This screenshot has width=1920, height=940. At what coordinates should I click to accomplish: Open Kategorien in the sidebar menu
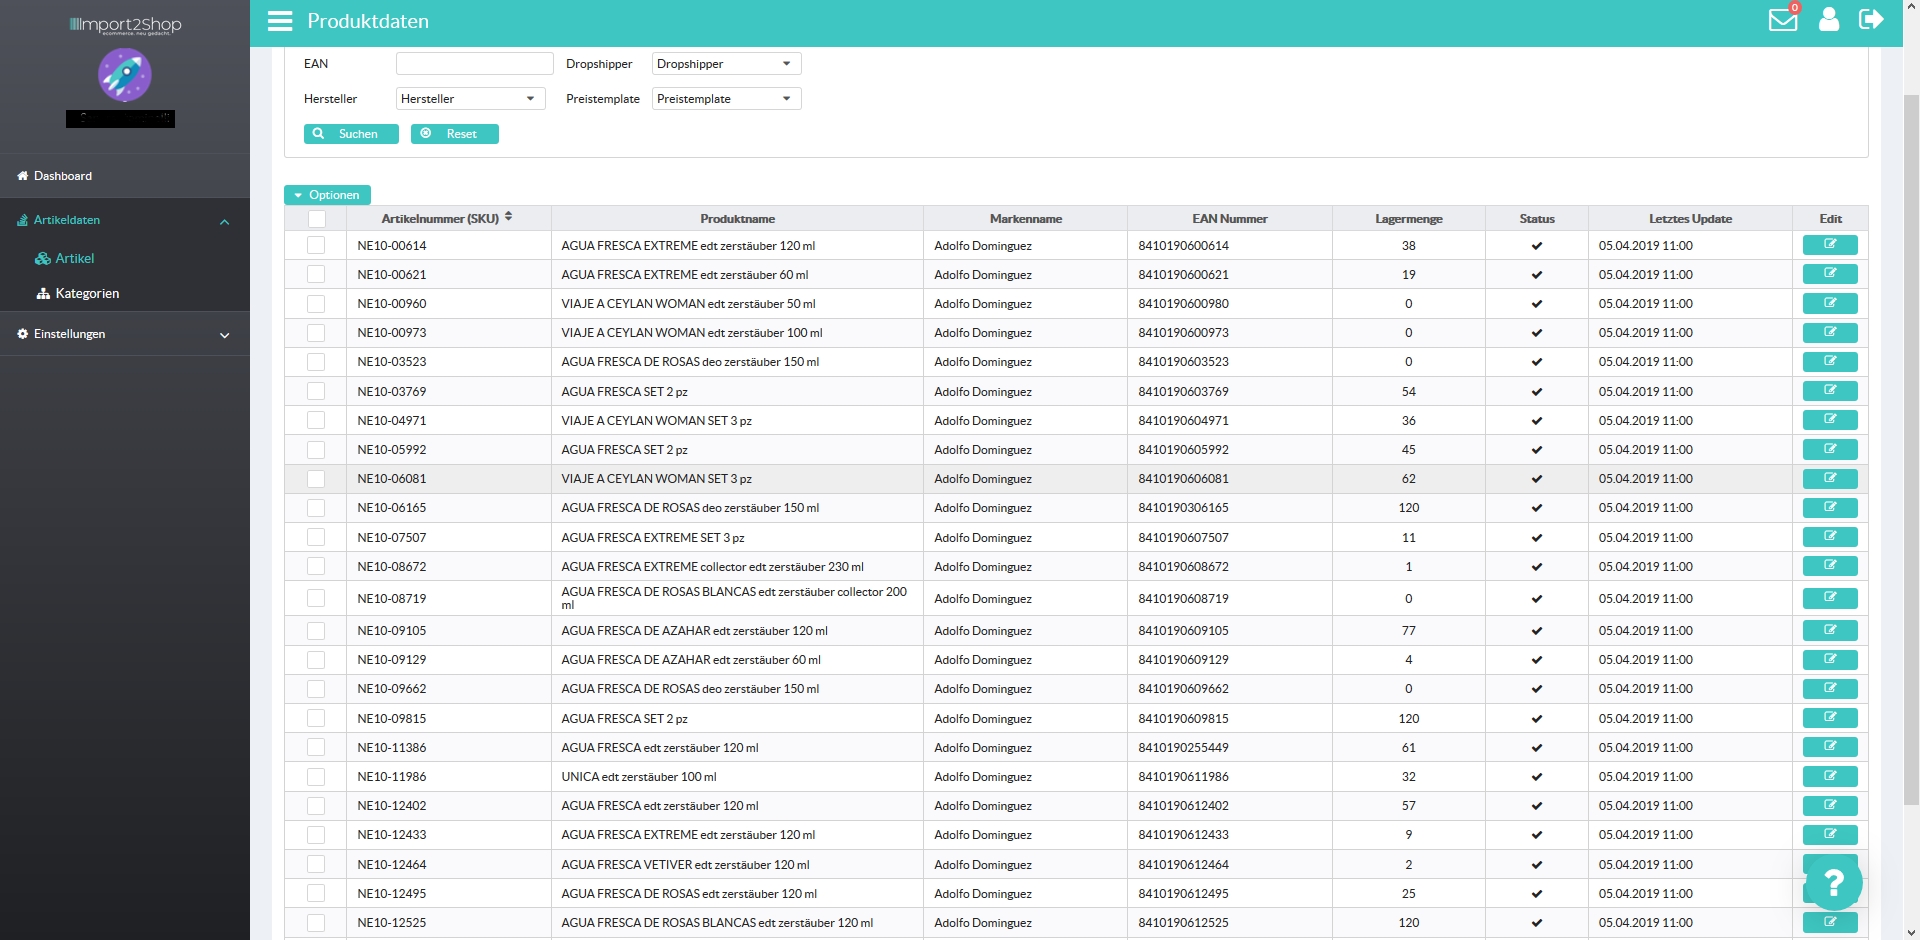click(x=87, y=294)
